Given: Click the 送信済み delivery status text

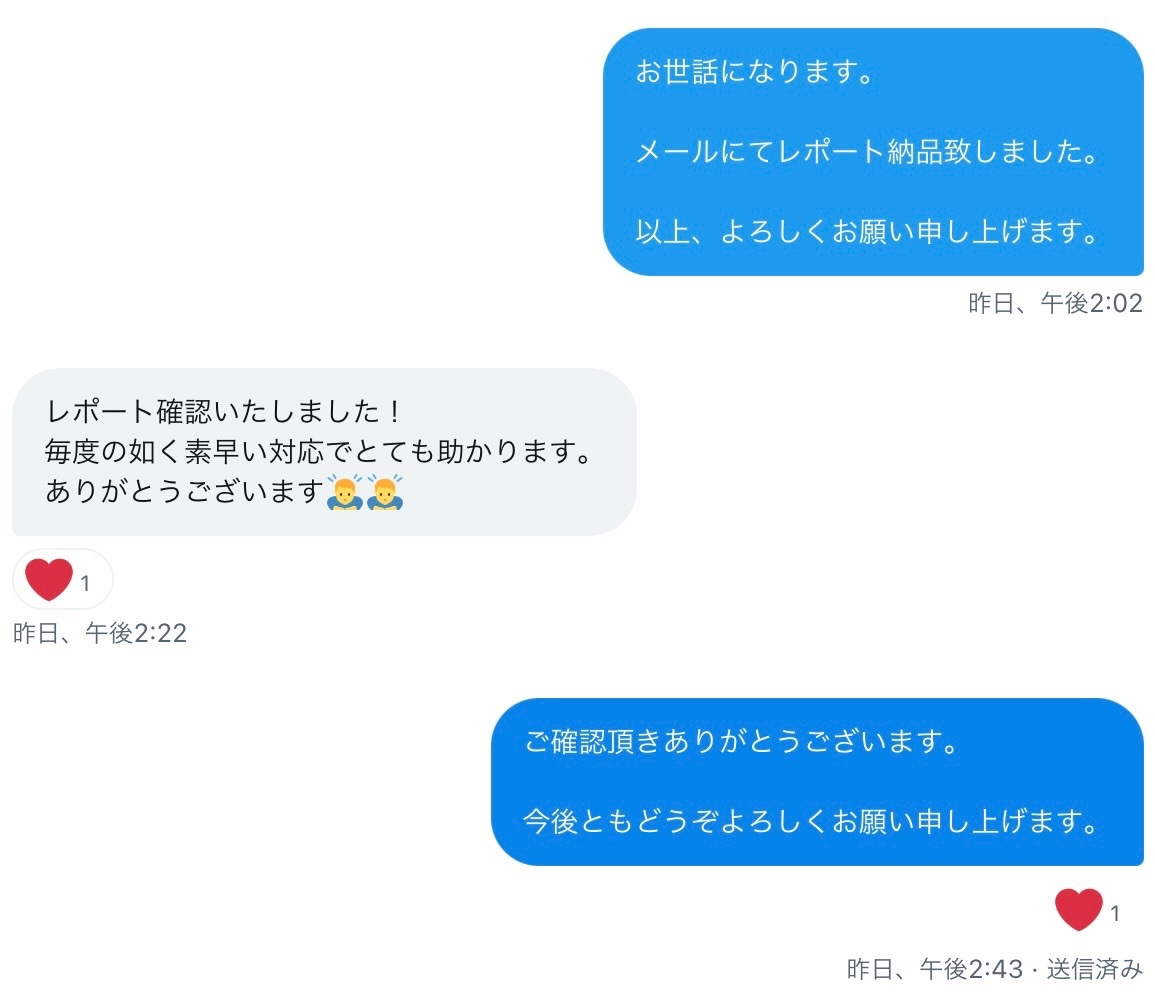Looking at the screenshot, I should pyautogui.click(x=1095, y=969).
